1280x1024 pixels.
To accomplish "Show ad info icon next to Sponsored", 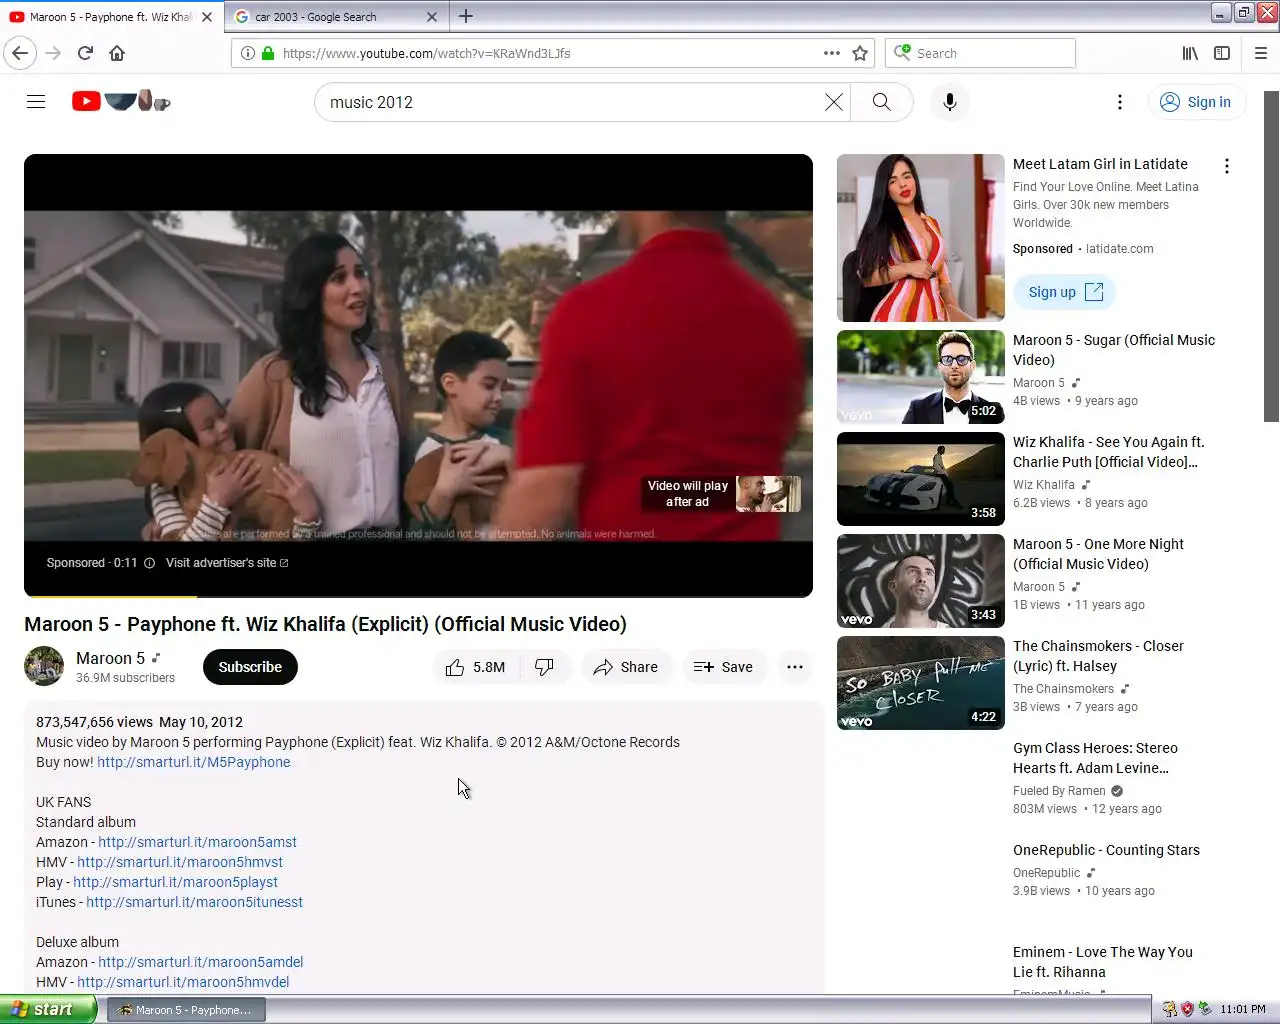I will click(149, 563).
